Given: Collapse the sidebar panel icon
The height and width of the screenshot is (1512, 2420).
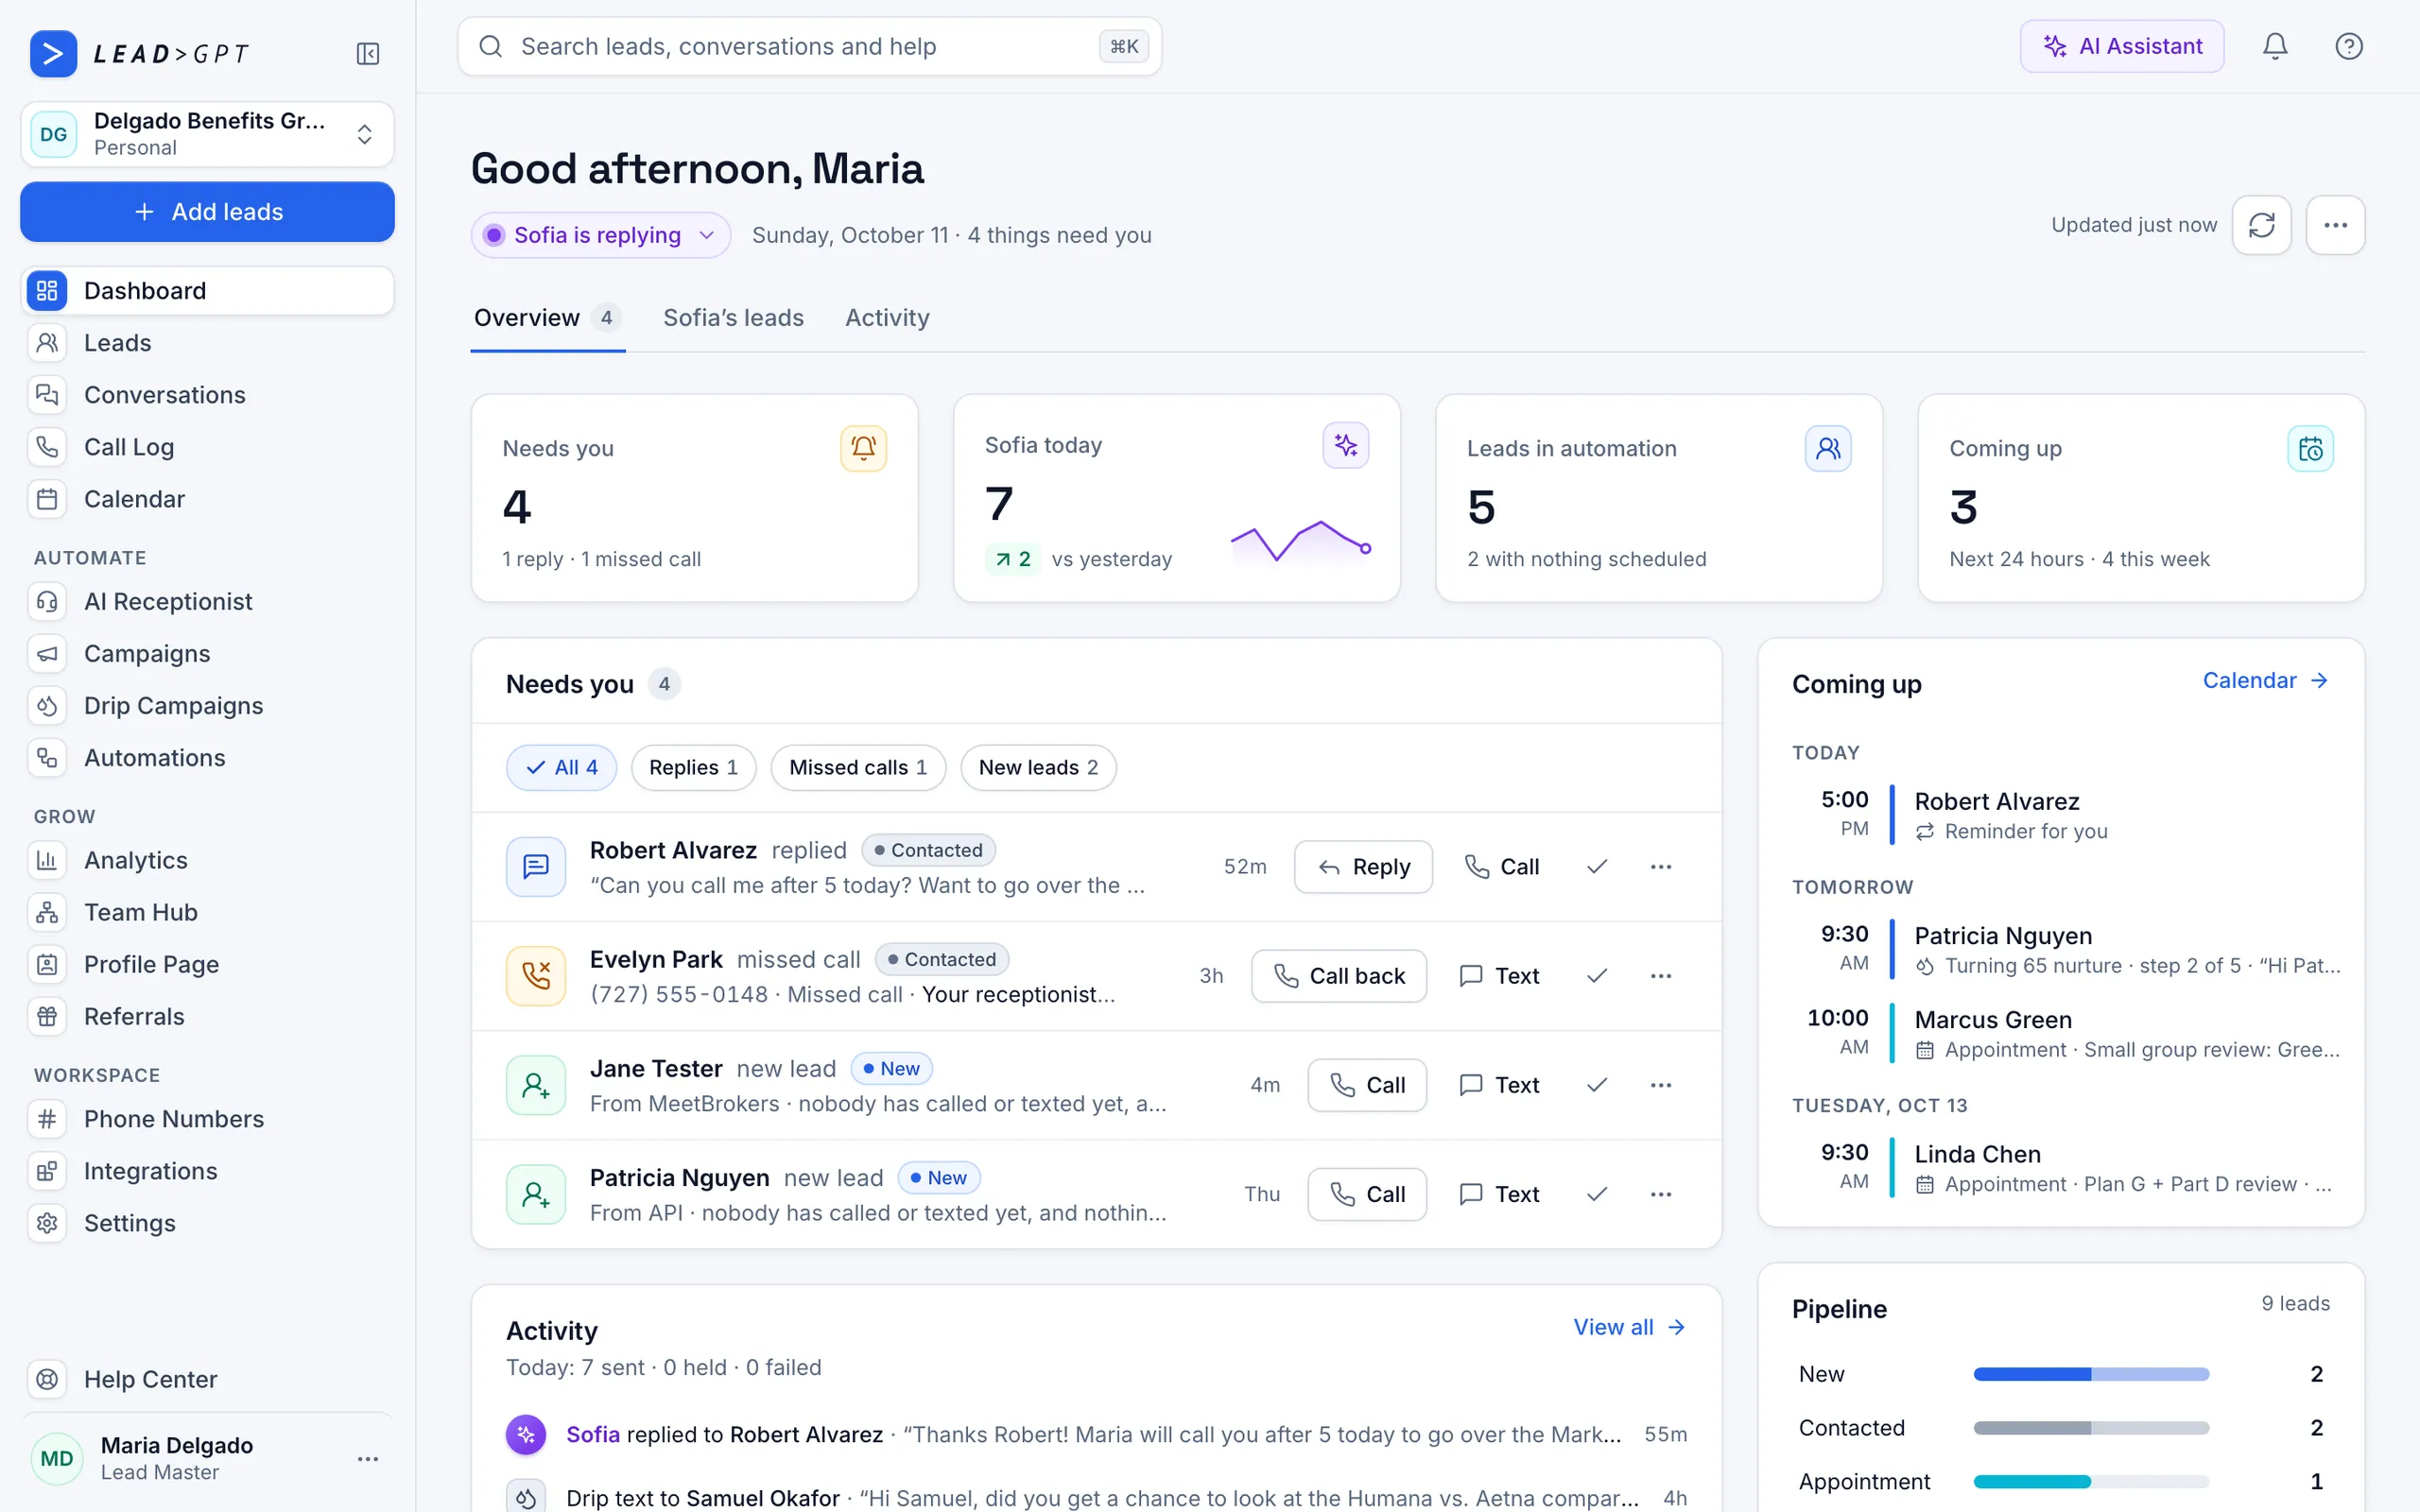Looking at the screenshot, I should pos(367,53).
